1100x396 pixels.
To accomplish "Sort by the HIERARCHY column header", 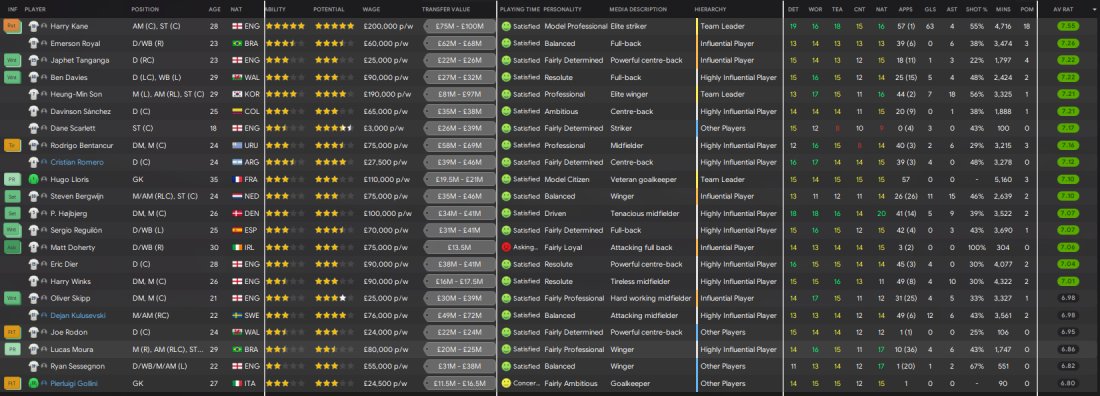I will [x=710, y=9].
